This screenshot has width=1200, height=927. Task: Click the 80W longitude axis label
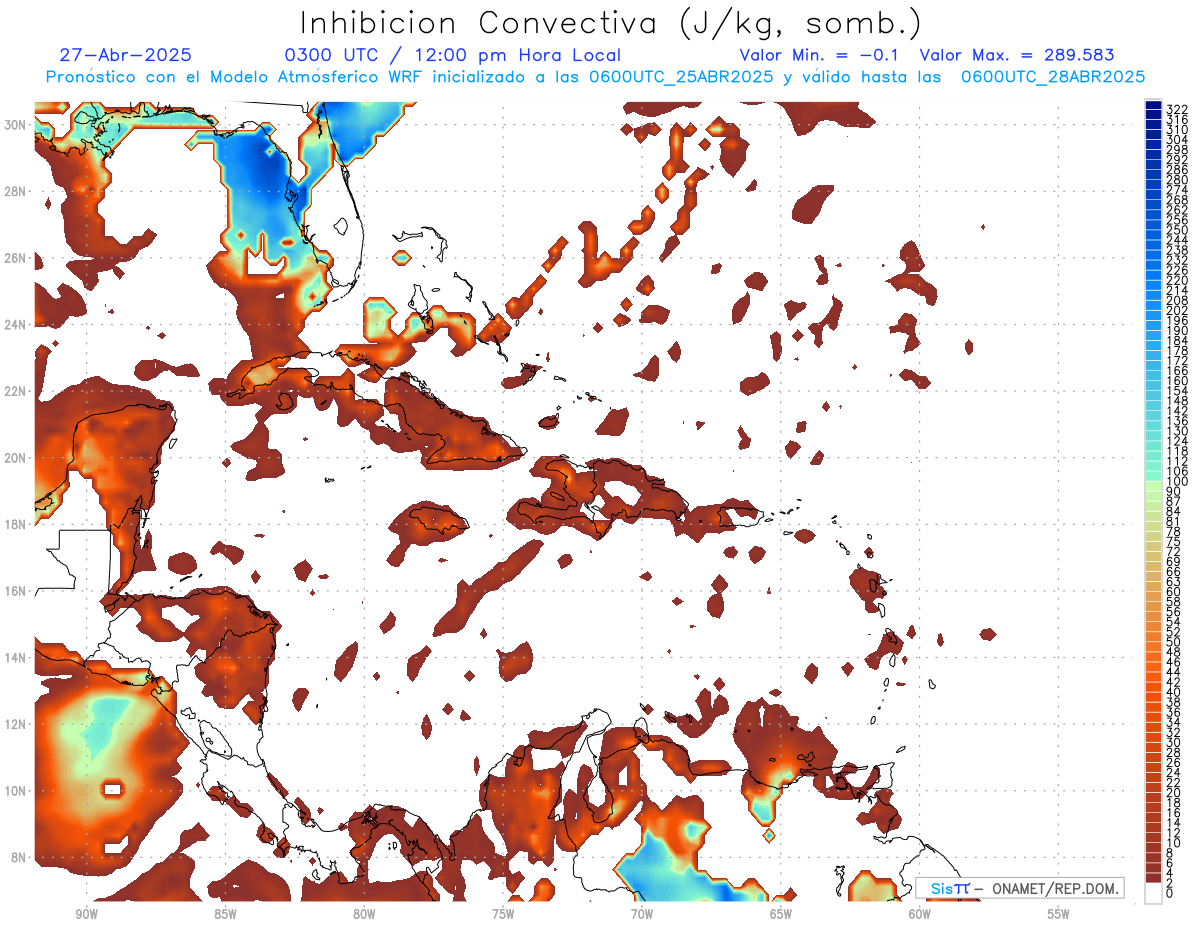coord(364,914)
